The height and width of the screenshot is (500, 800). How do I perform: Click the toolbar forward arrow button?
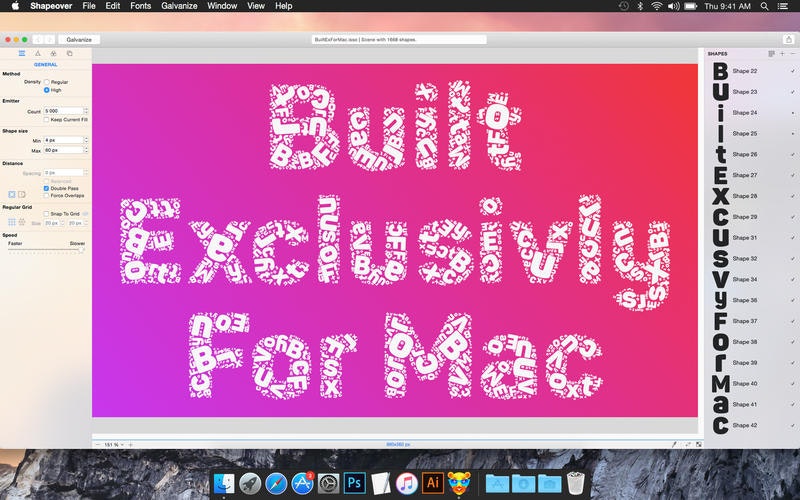point(49,39)
